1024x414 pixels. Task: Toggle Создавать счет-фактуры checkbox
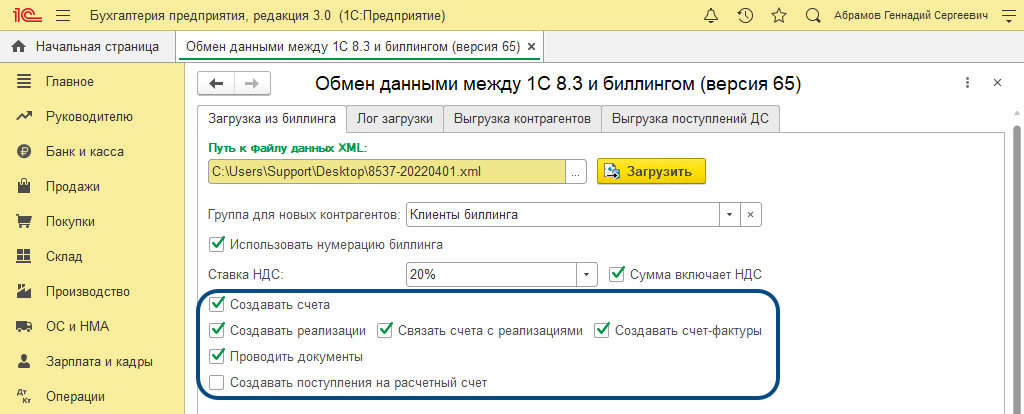tap(601, 330)
